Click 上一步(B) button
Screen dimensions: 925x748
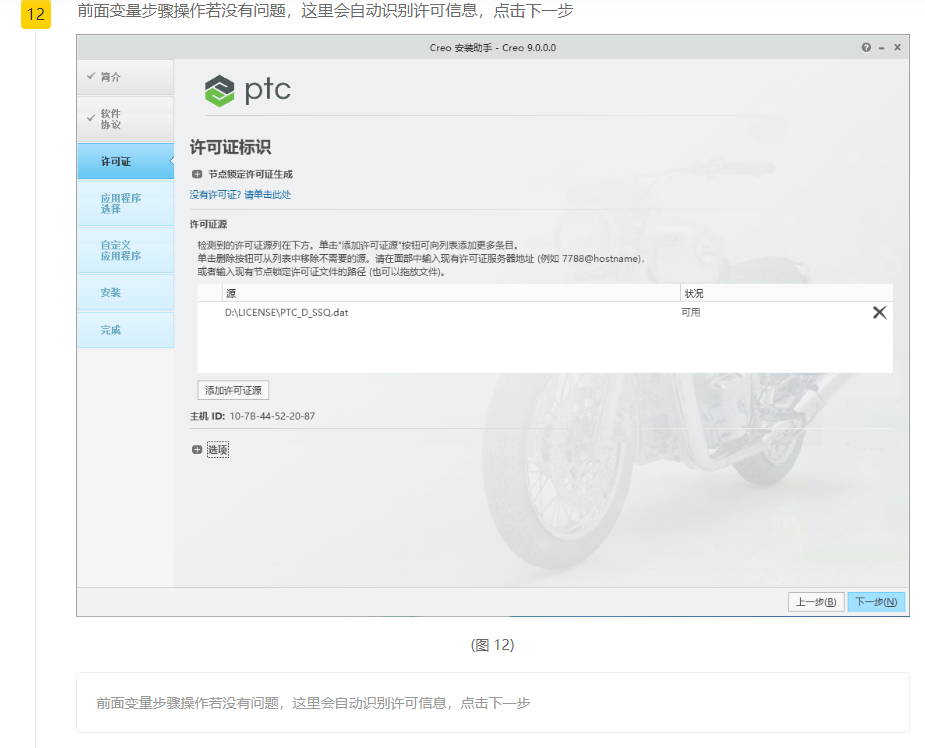816,602
